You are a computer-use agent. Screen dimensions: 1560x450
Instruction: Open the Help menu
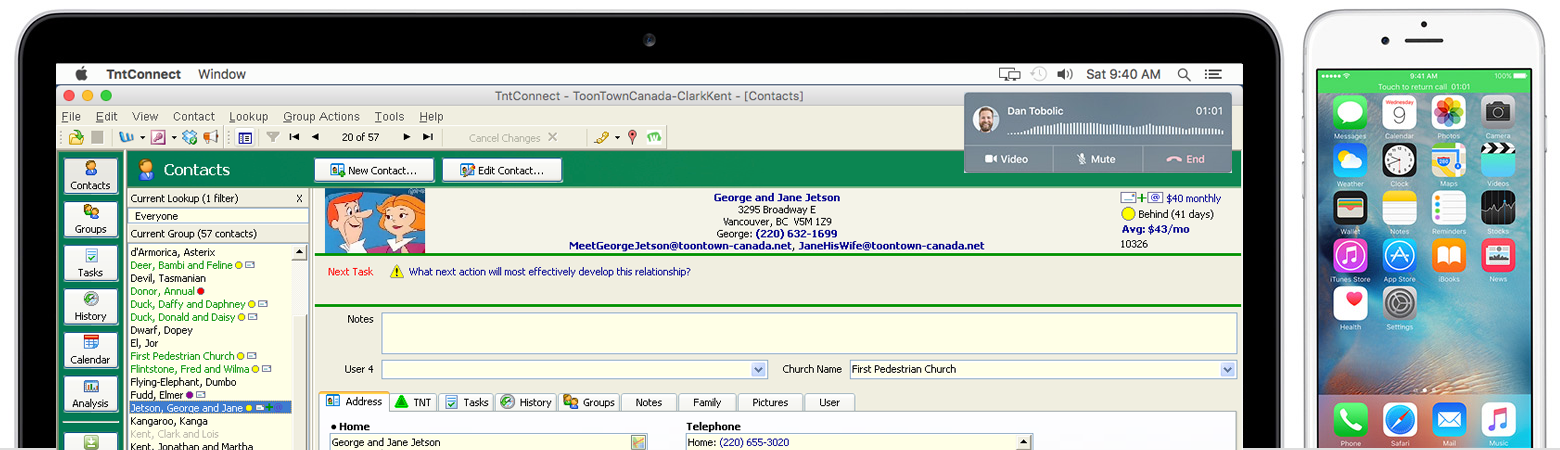[x=431, y=117]
